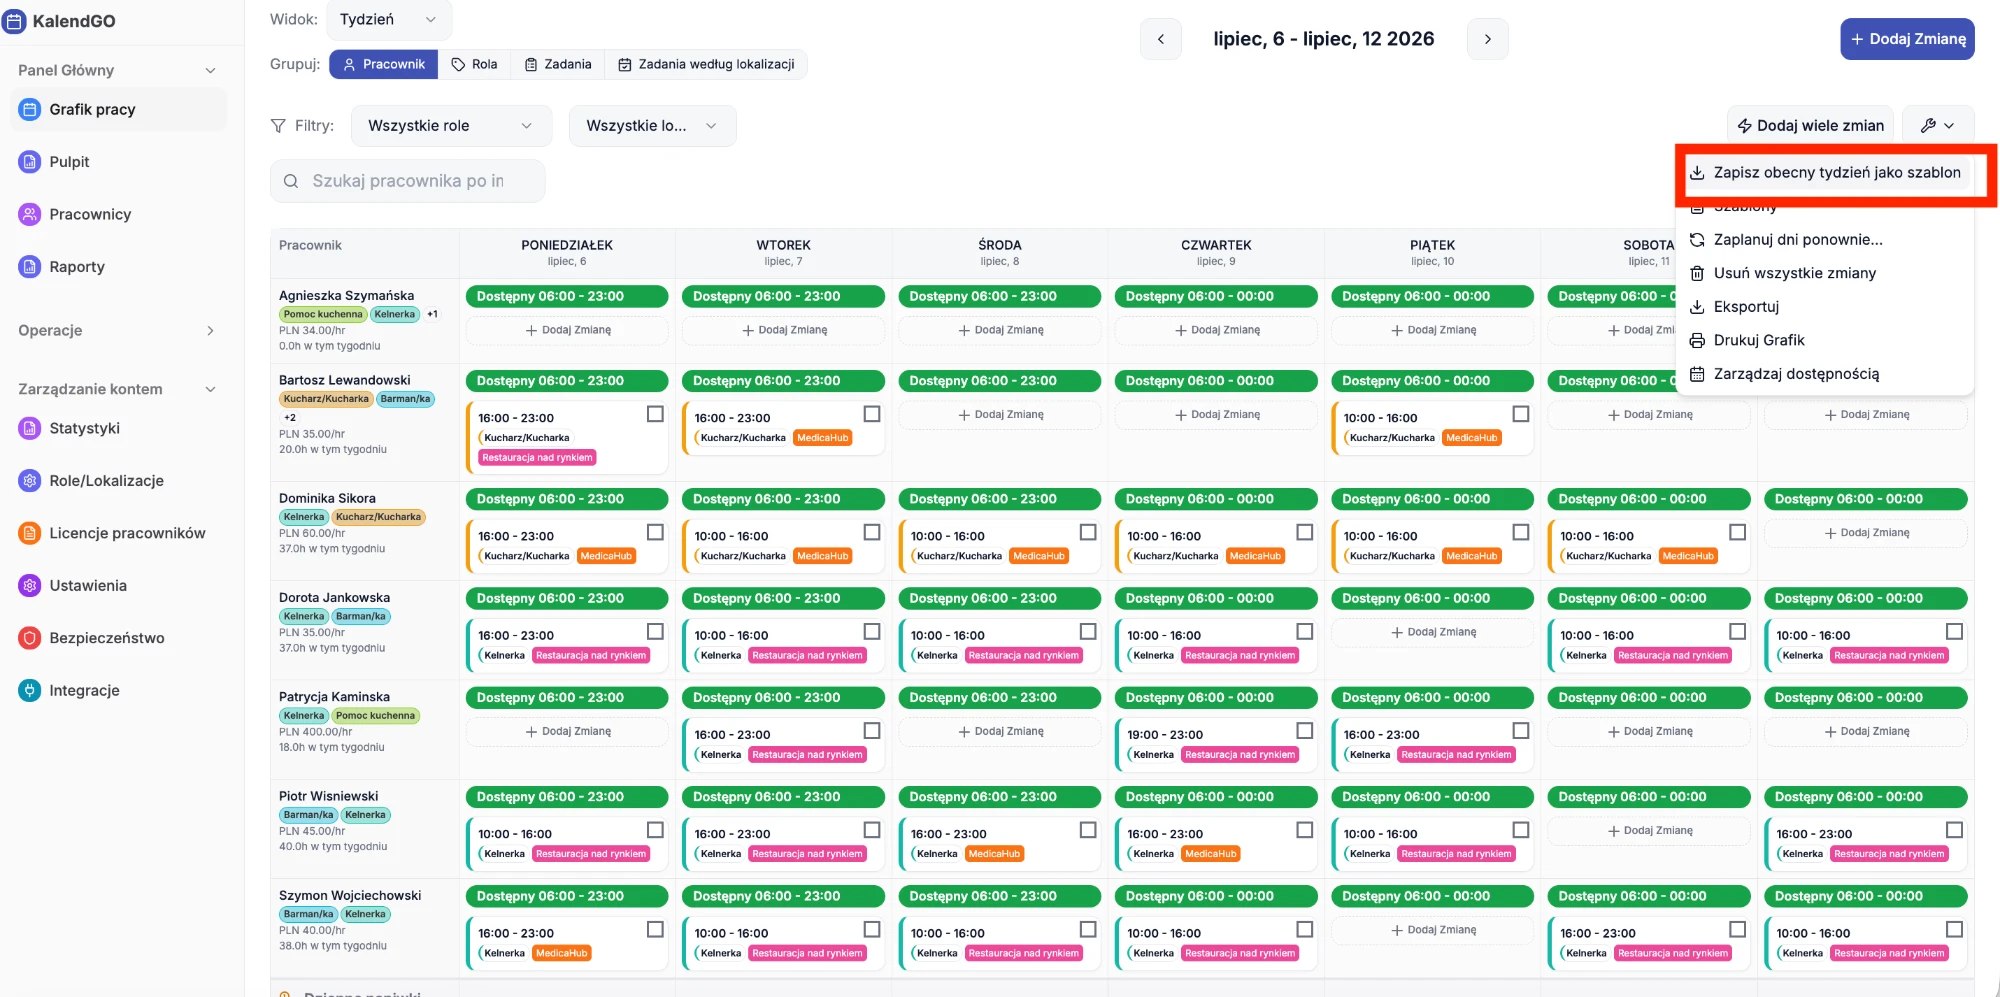The image size is (2000, 997).
Task: Open the Tydzień view dropdown
Action: (388, 20)
